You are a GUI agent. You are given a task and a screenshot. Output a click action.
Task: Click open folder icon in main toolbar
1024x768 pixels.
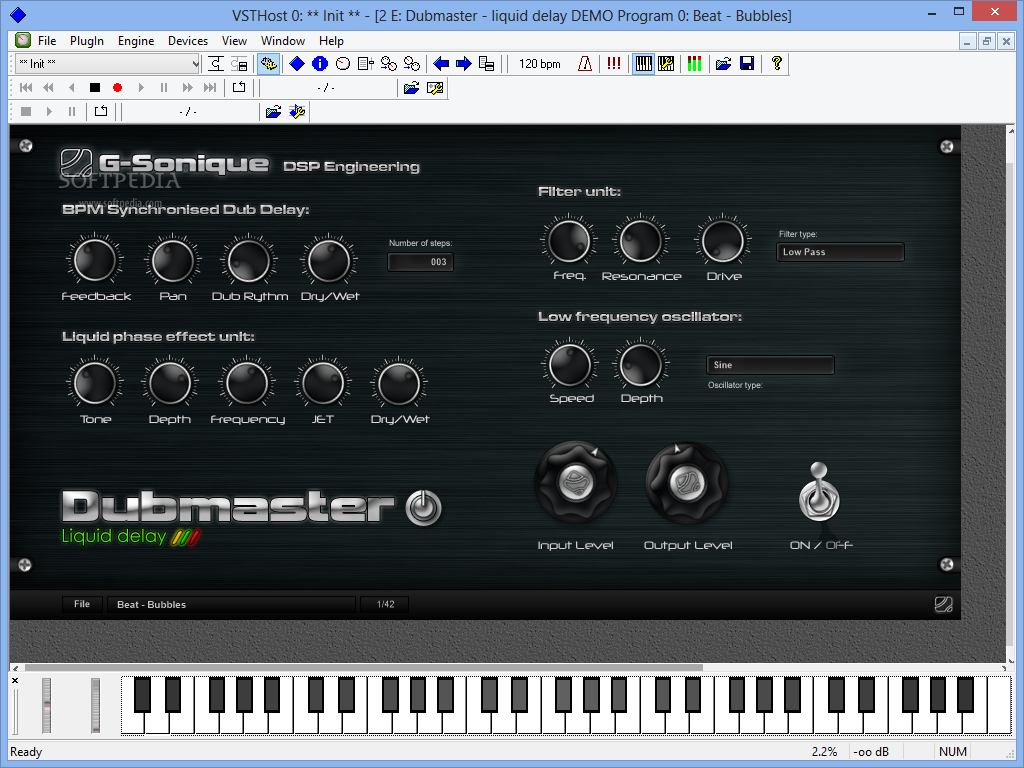[723, 63]
